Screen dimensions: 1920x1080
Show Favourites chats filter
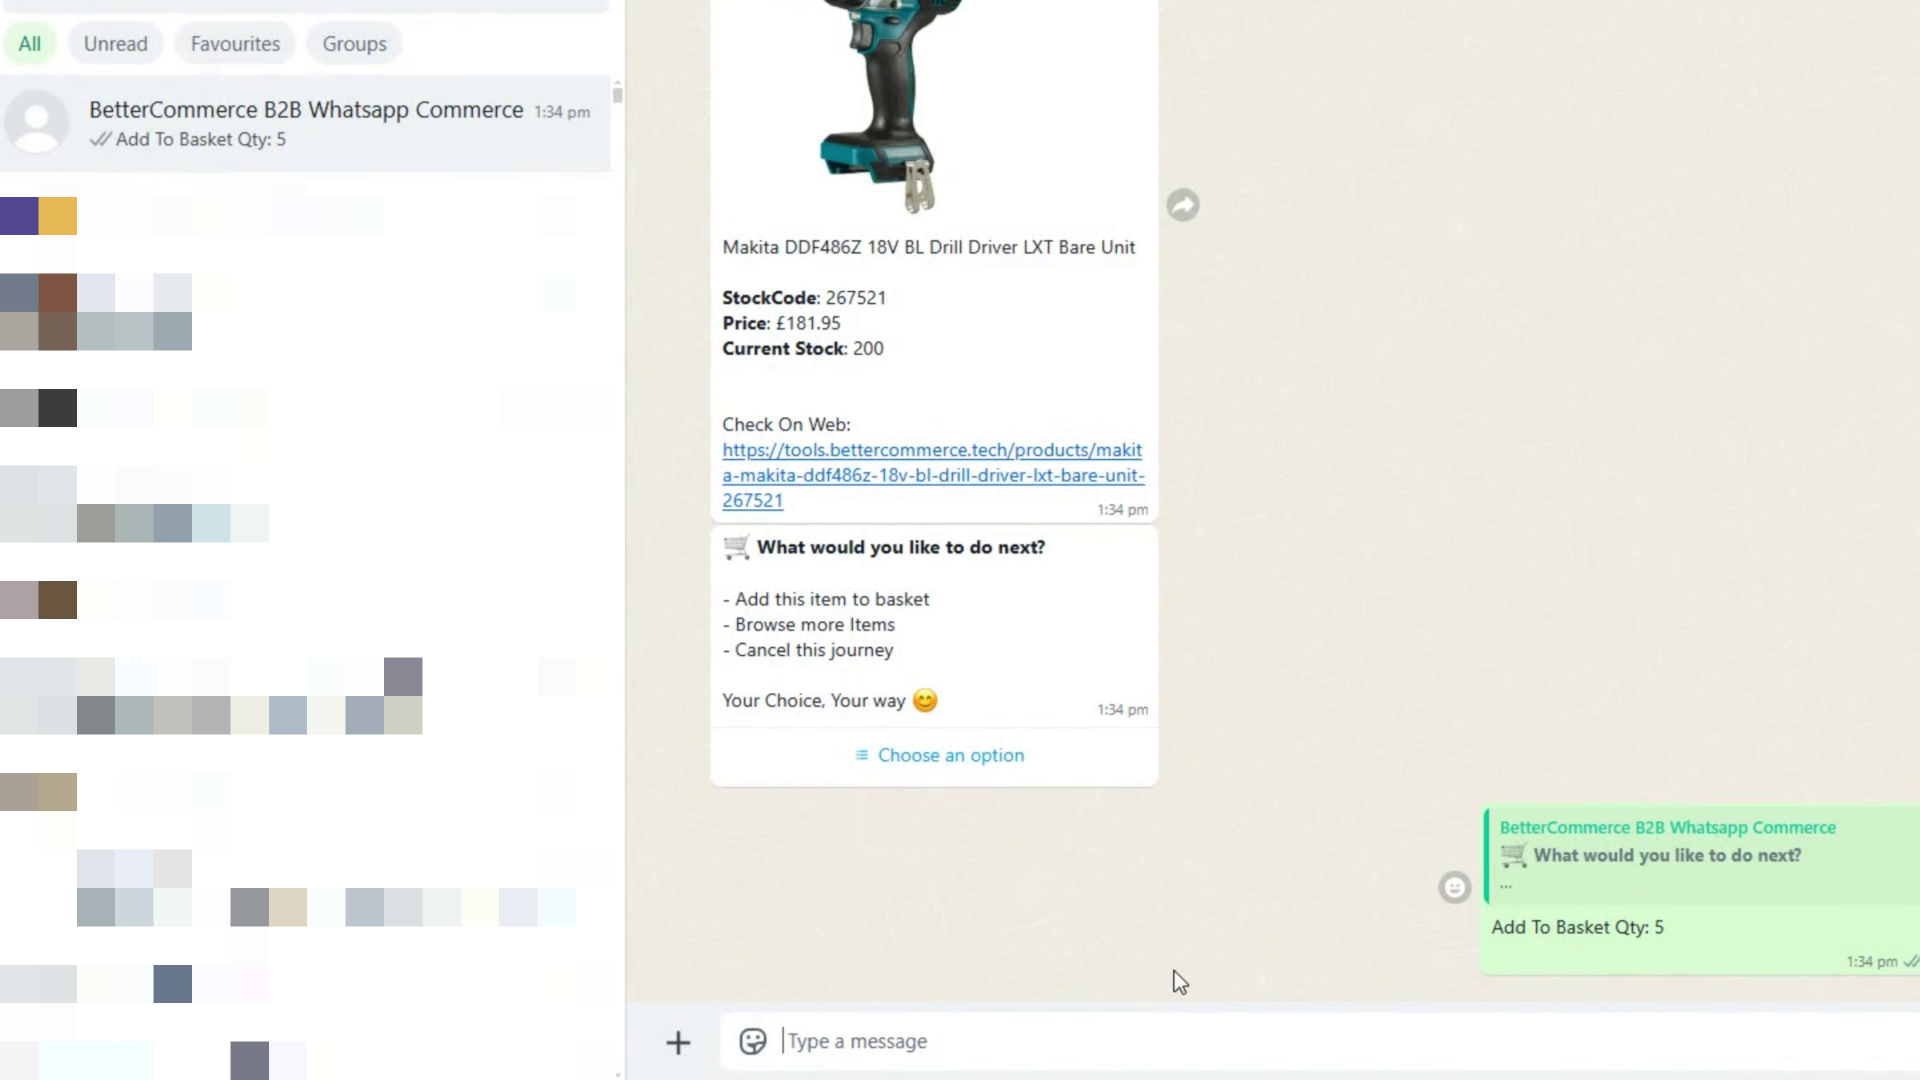pyautogui.click(x=235, y=44)
